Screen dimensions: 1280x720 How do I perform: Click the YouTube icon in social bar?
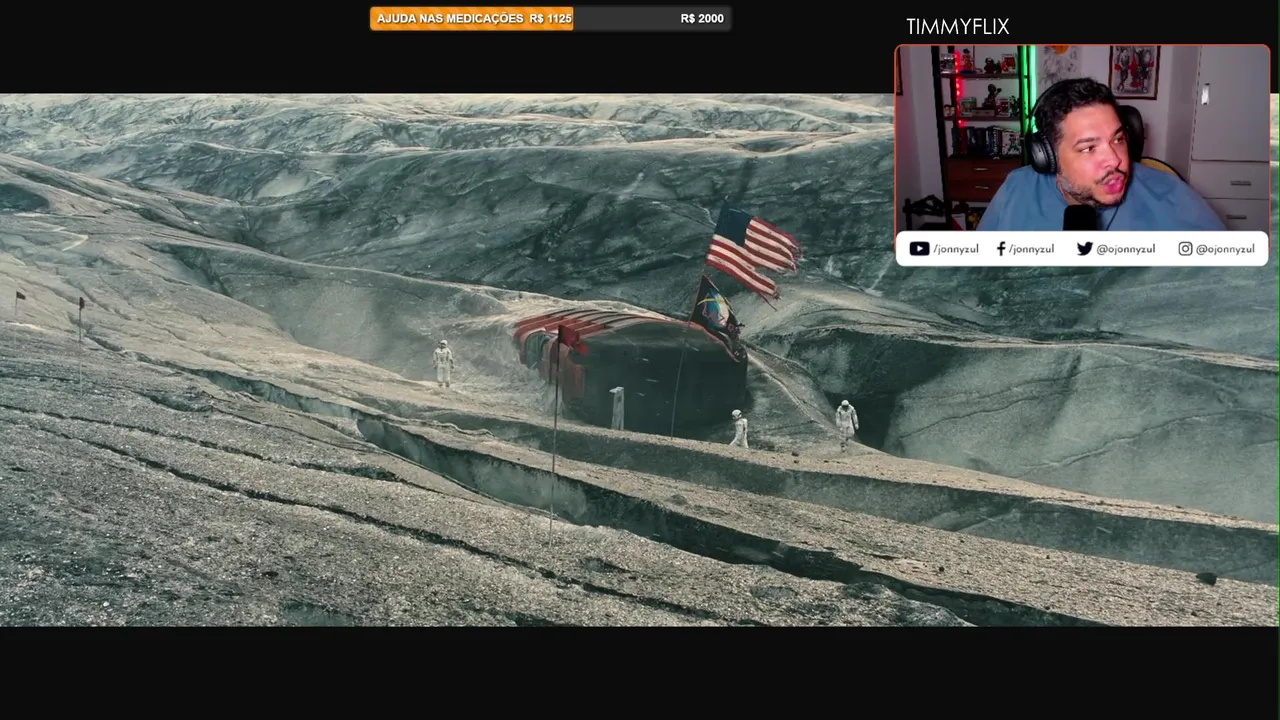tap(919, 249)
